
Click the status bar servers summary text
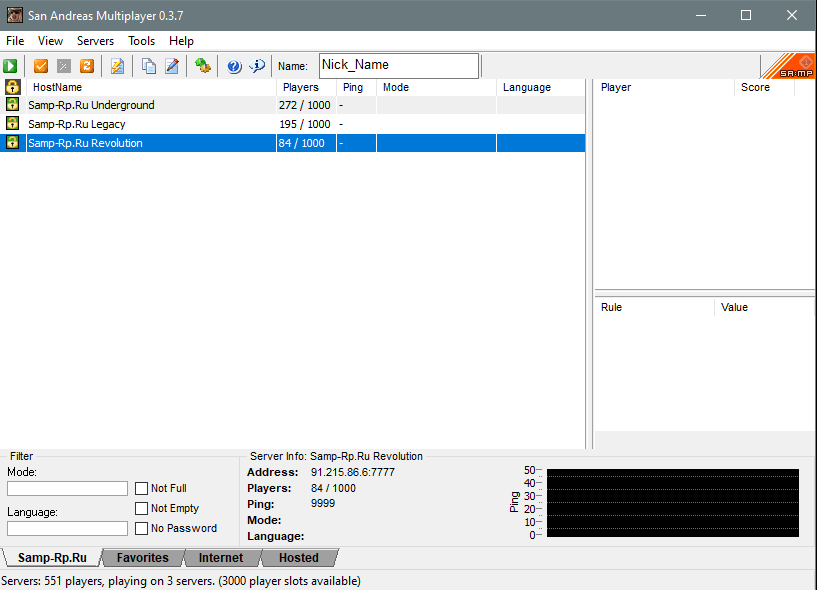[181, 581]
